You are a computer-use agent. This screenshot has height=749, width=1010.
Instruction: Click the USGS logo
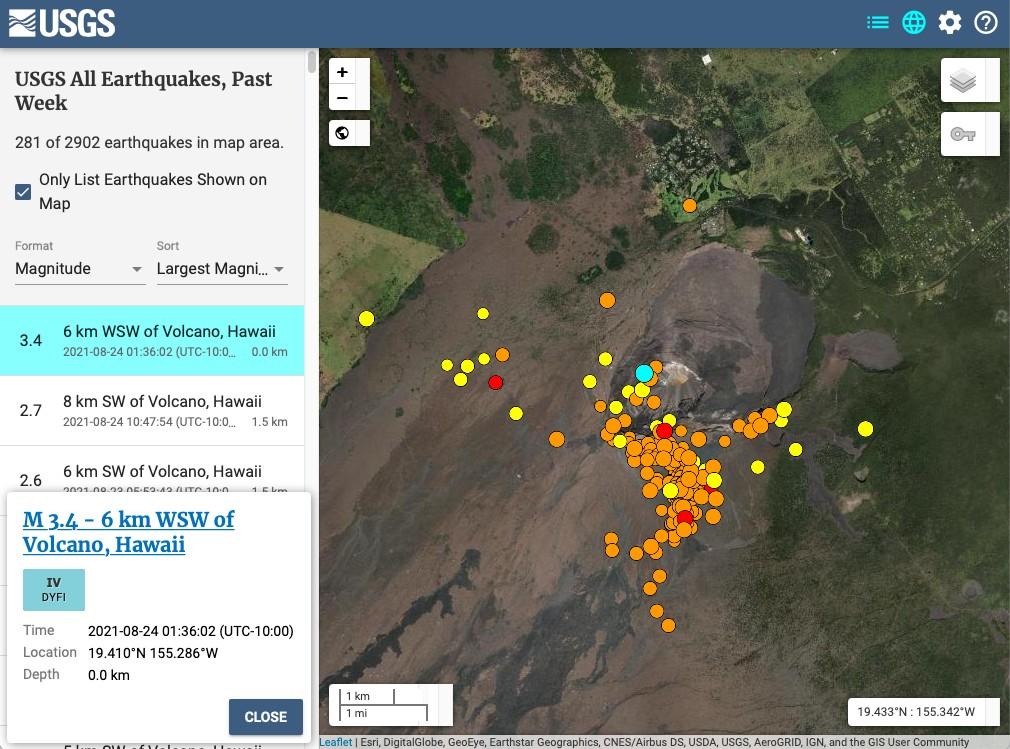point(62,23)
